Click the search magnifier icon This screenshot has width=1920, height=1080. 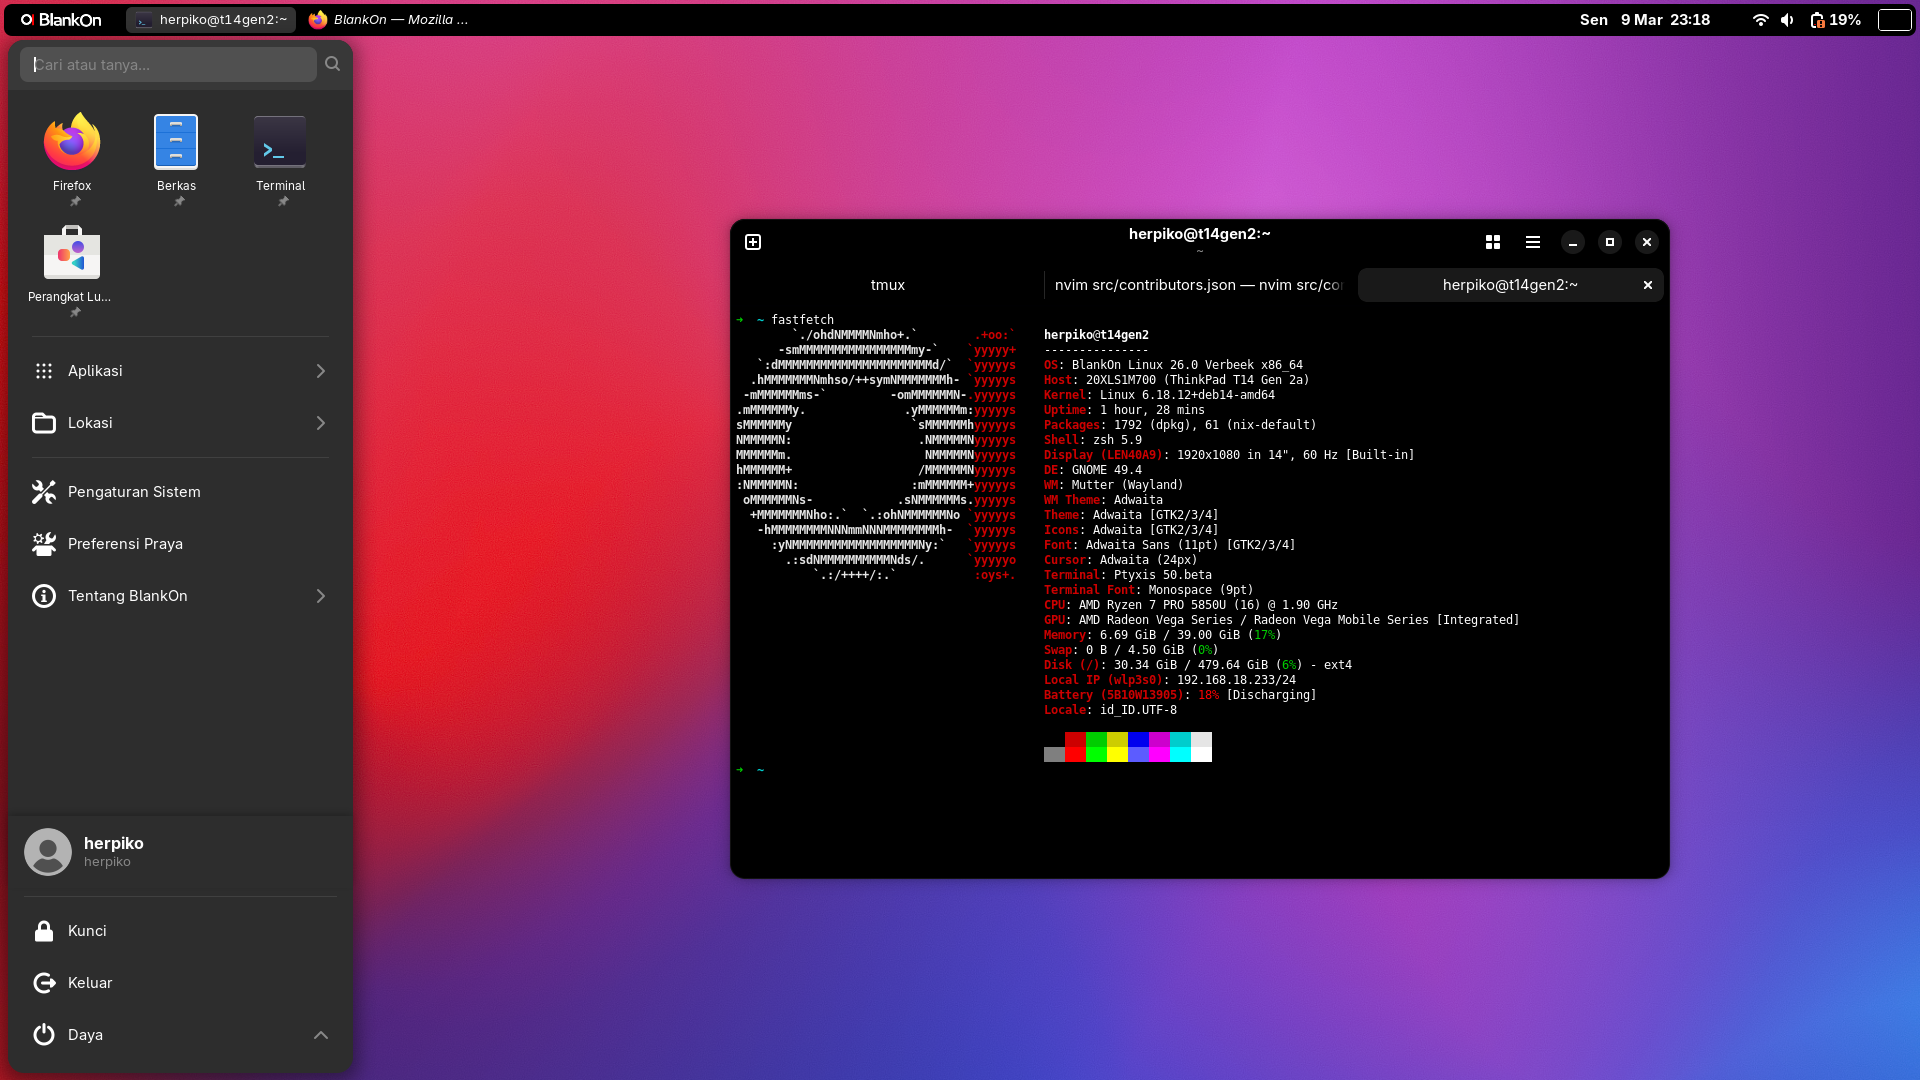click(x=333, y=64)
